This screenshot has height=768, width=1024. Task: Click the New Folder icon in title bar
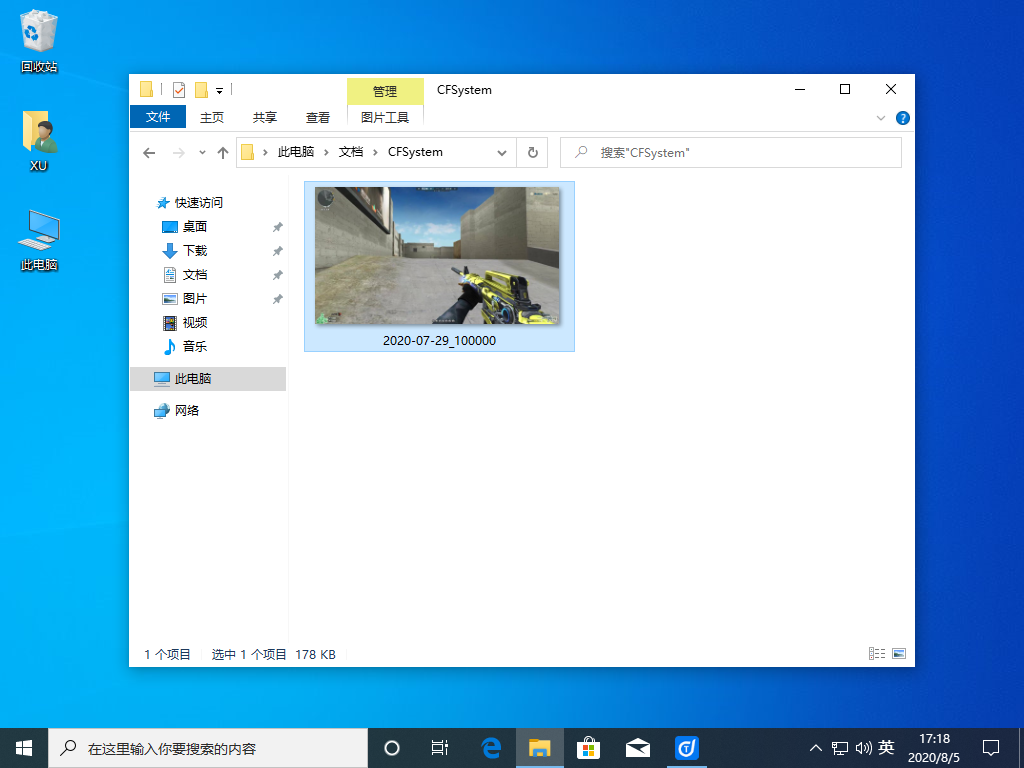[201, 90]
